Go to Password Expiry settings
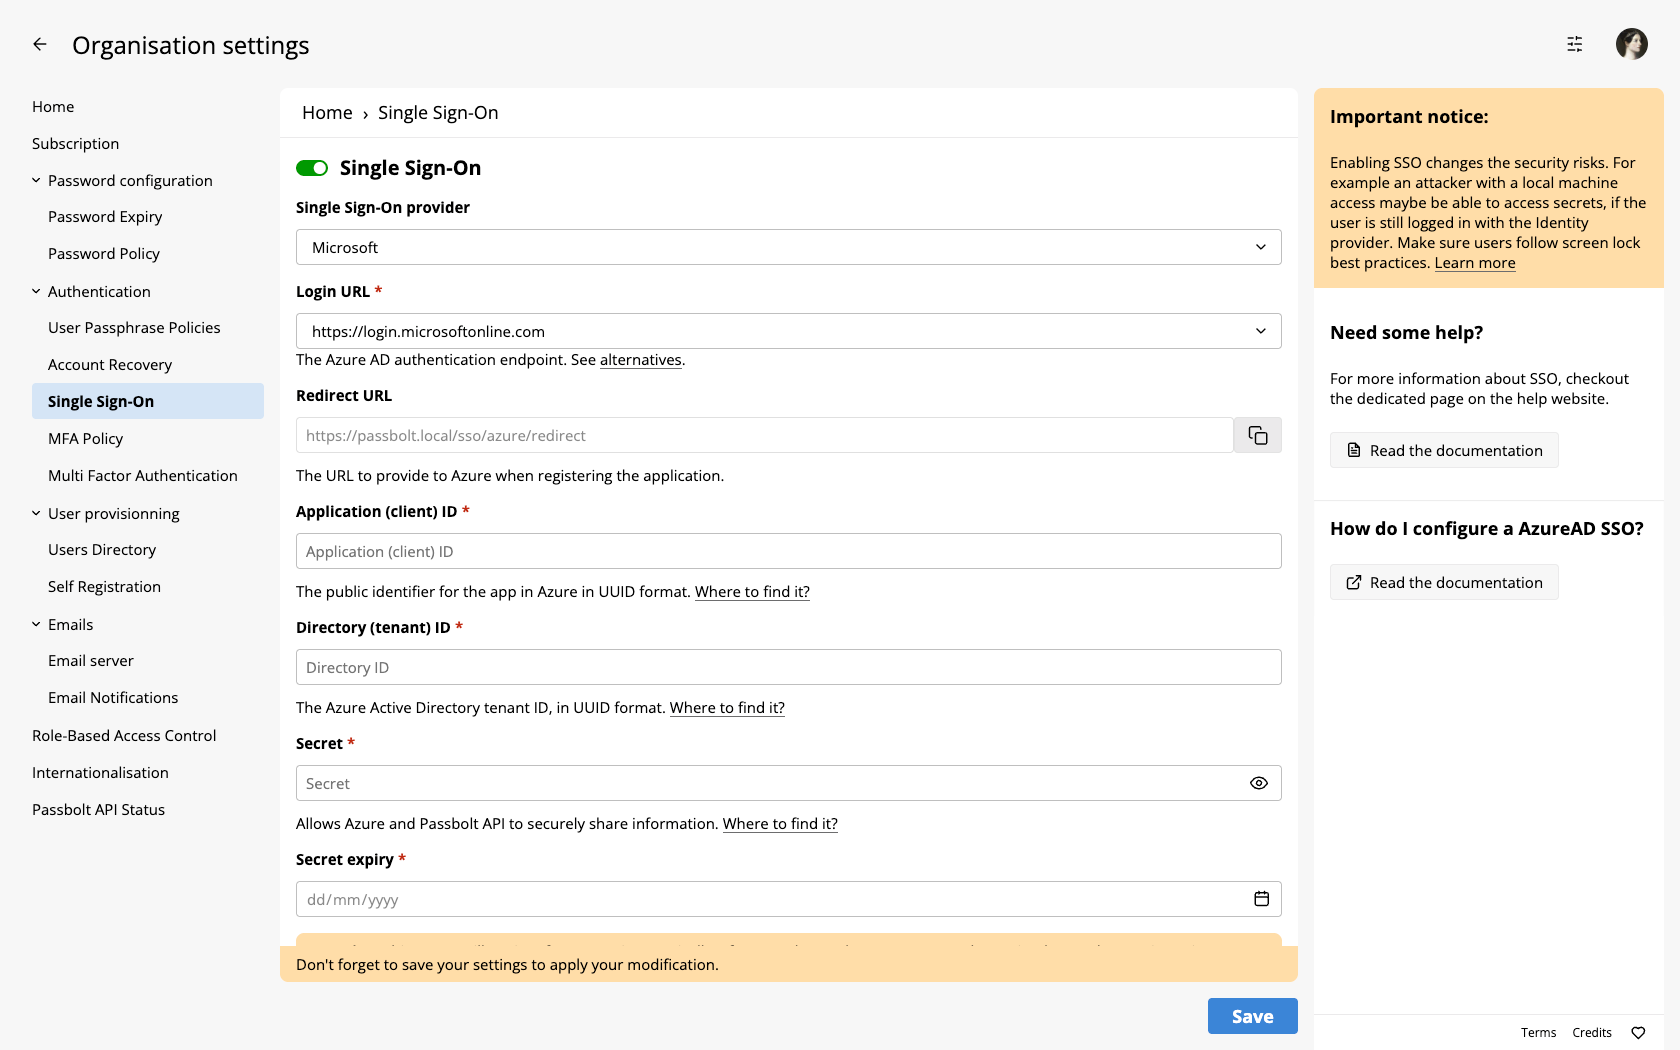1680x1050 pixels. (x=105, y=217)
